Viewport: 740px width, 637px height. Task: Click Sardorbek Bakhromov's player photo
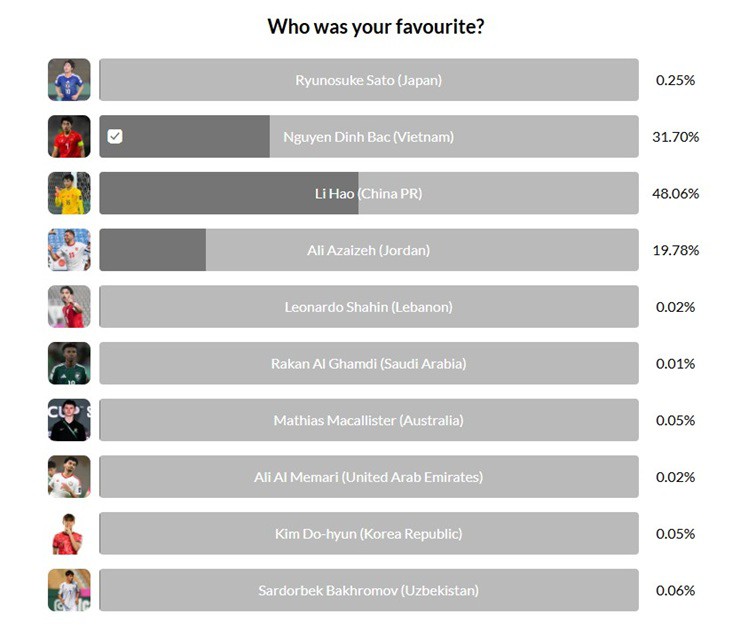69,590
